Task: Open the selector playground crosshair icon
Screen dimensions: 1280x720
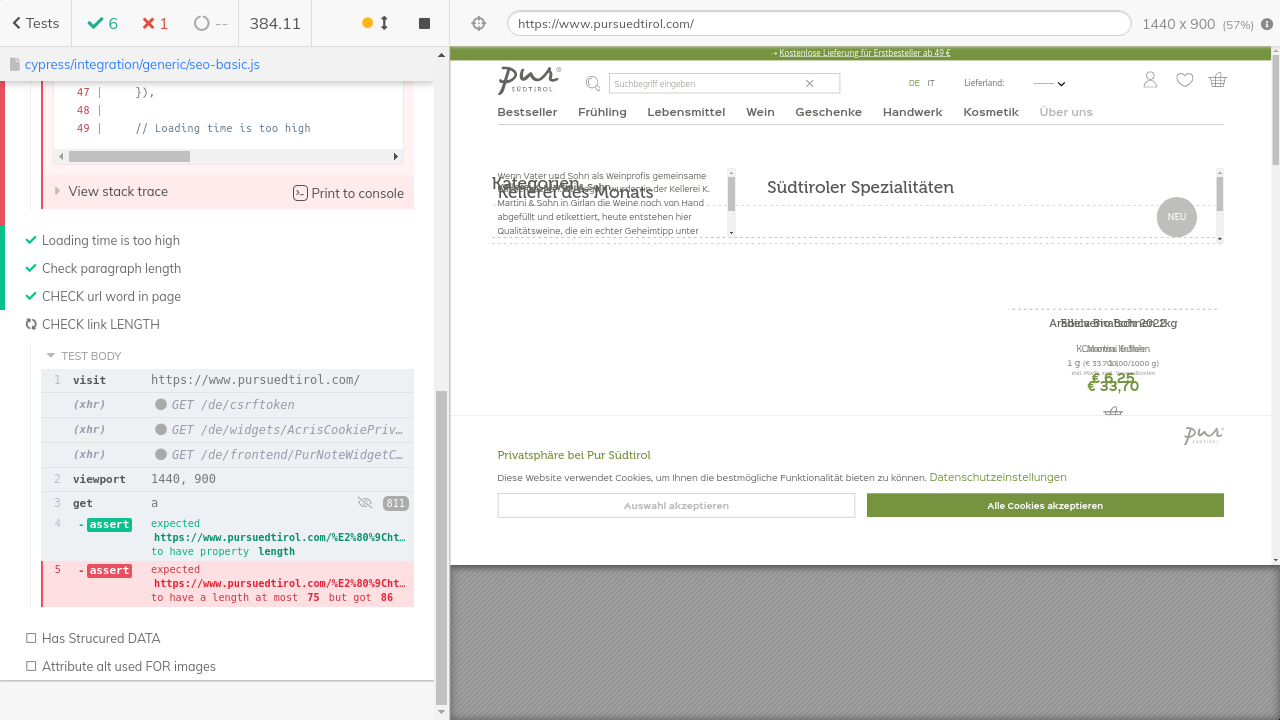Action: point(478,23)
